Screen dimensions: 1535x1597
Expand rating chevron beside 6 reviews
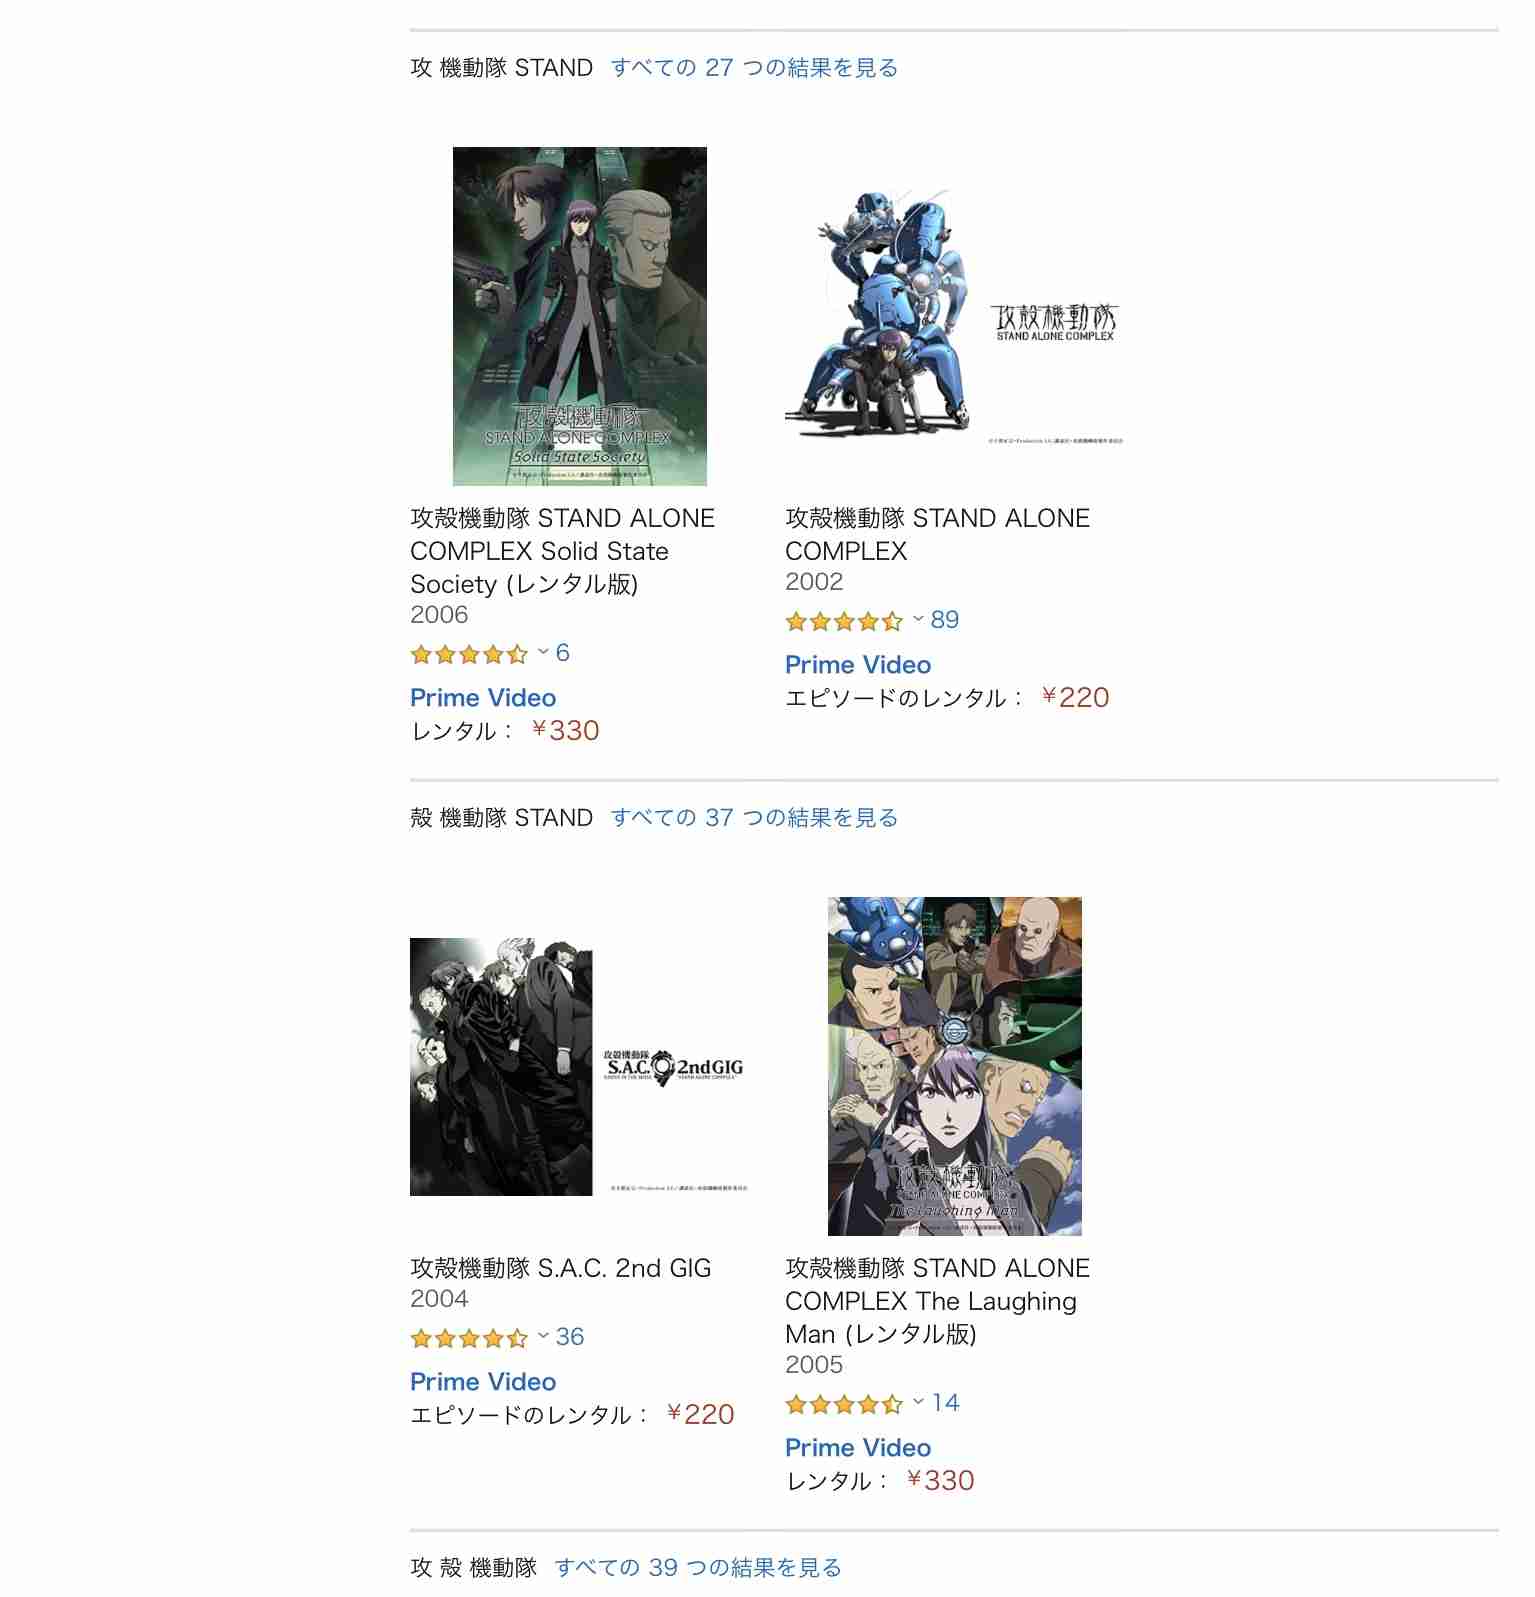pyautogui.click(x=543, y=652)
